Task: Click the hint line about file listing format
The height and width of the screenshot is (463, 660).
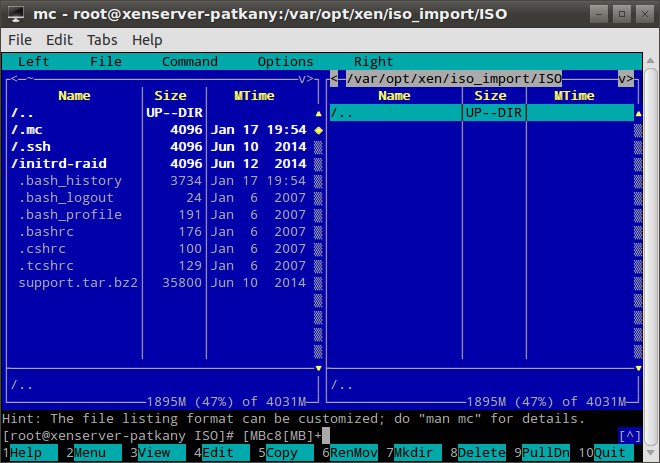Action: 294,419
